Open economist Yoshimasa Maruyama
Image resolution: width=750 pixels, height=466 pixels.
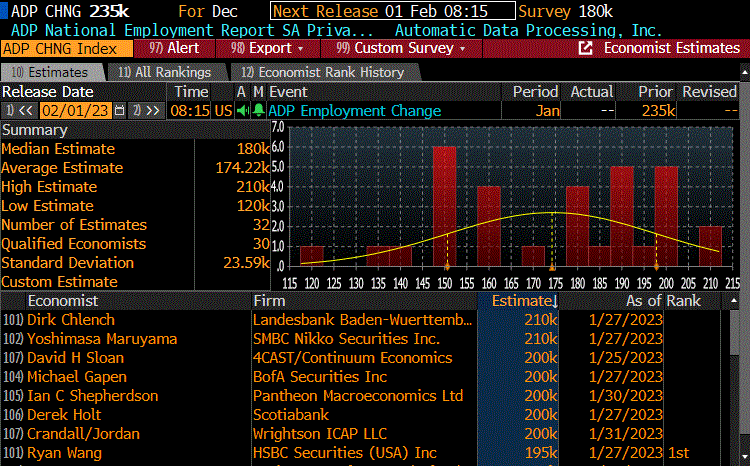coord(102,339)
